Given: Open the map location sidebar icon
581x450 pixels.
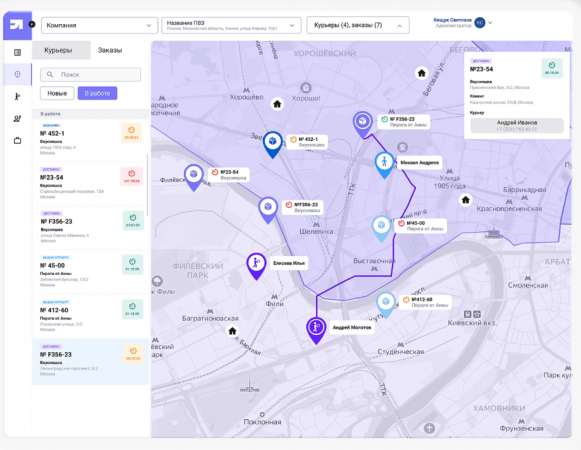Looking at the screenshot, I should point(17,75).
